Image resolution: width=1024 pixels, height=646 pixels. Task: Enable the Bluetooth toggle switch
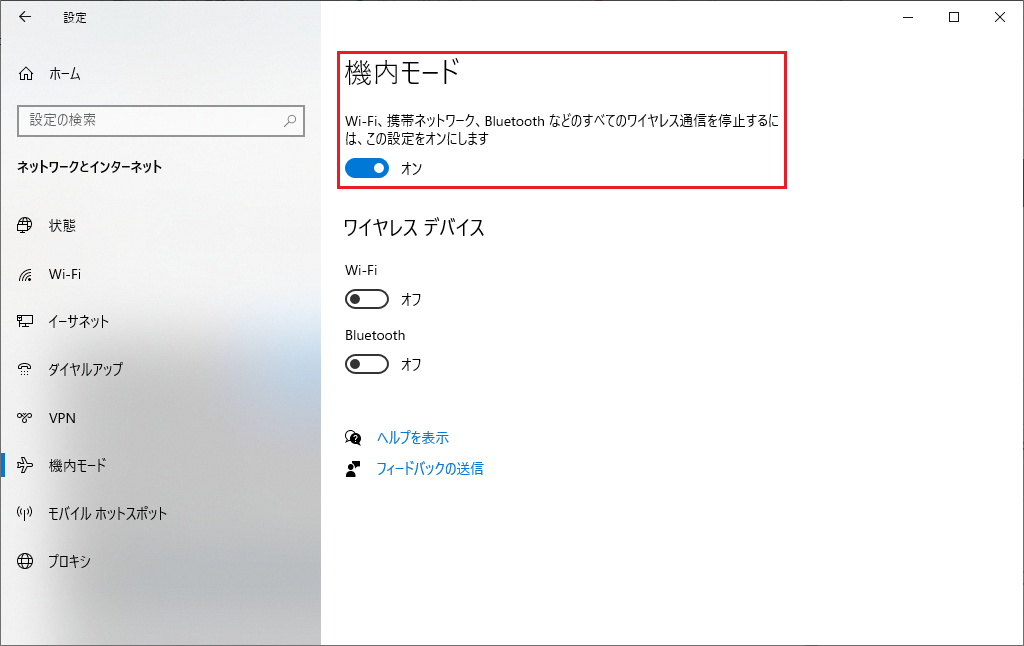coord(366,364)
